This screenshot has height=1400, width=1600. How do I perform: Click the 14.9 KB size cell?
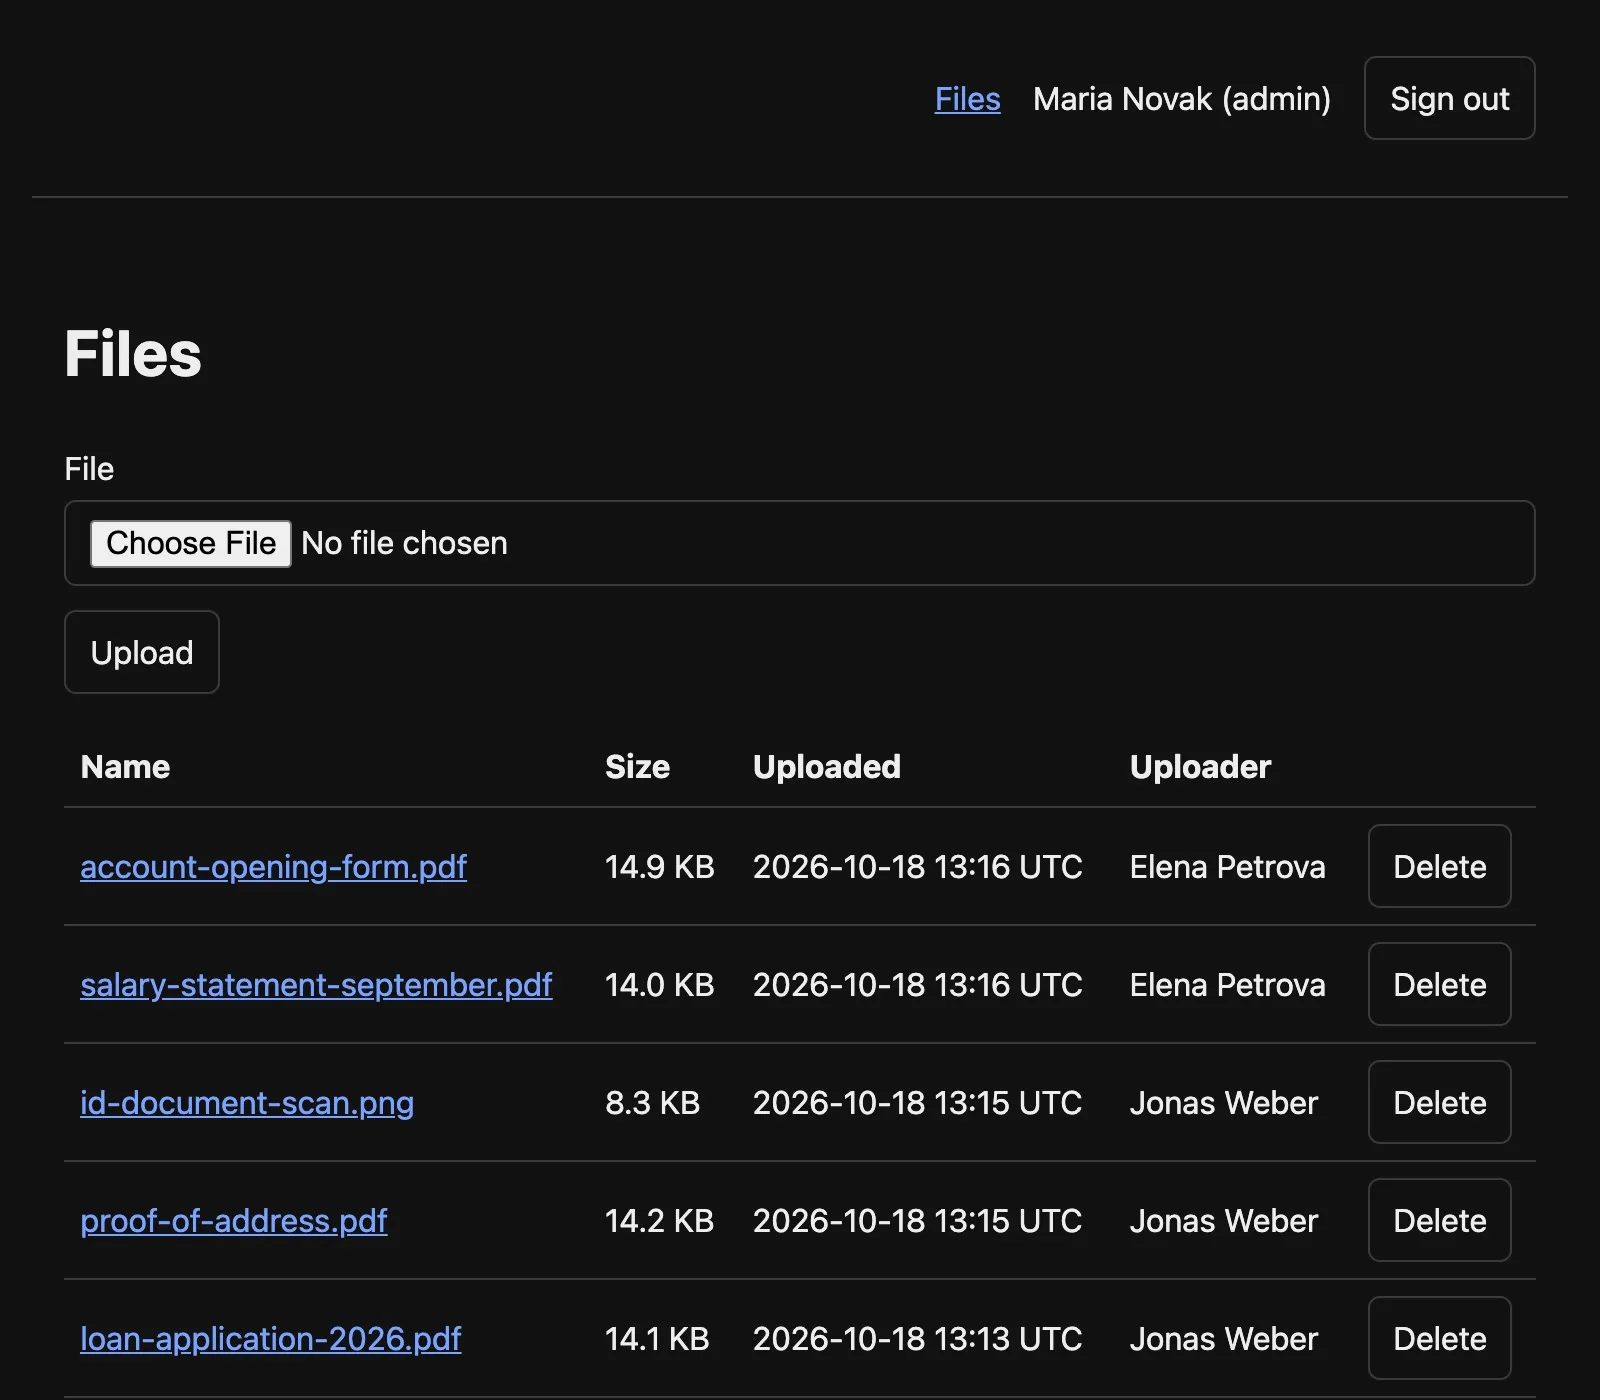pos(660,866)
